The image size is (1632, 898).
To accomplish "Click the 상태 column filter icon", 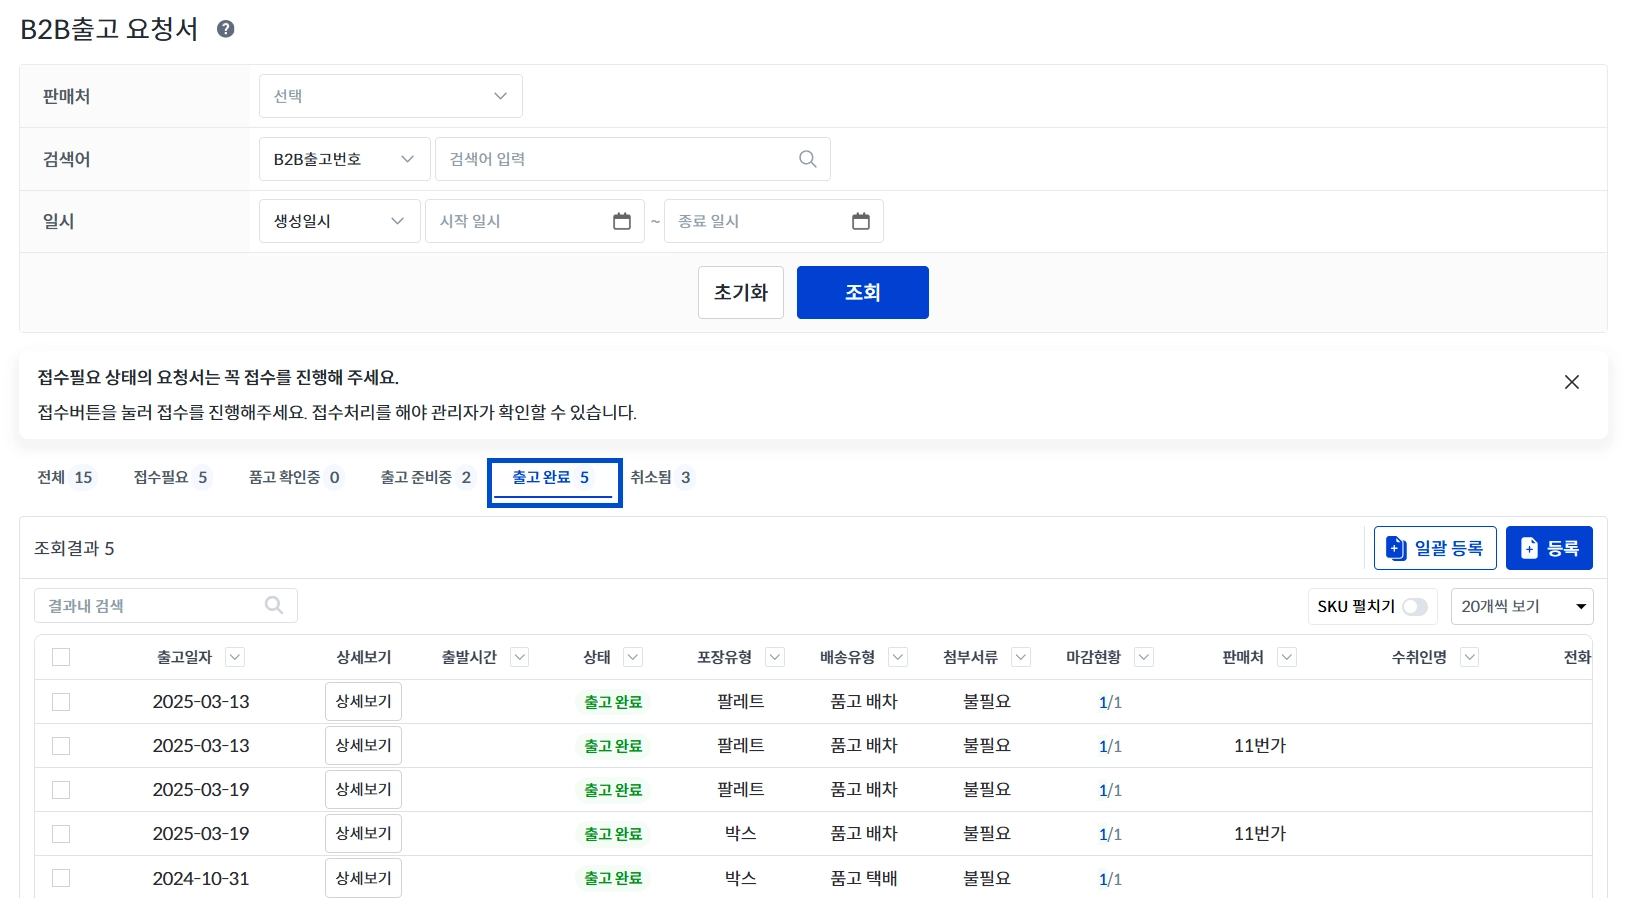I will 632,657.
